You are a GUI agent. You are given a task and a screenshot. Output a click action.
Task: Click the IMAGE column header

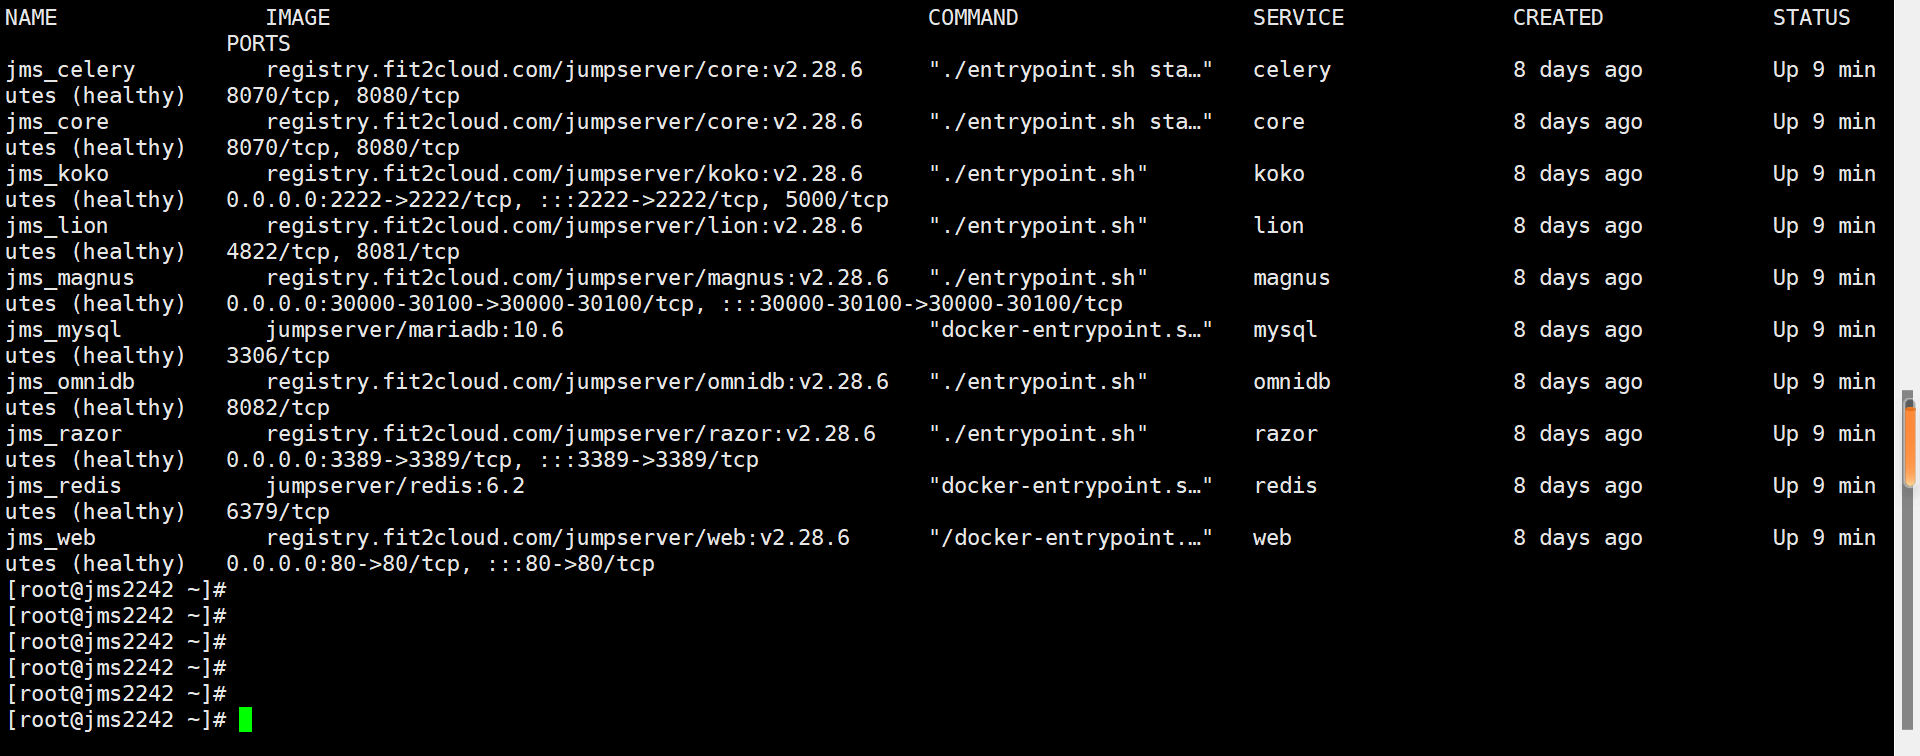(298, 18)
